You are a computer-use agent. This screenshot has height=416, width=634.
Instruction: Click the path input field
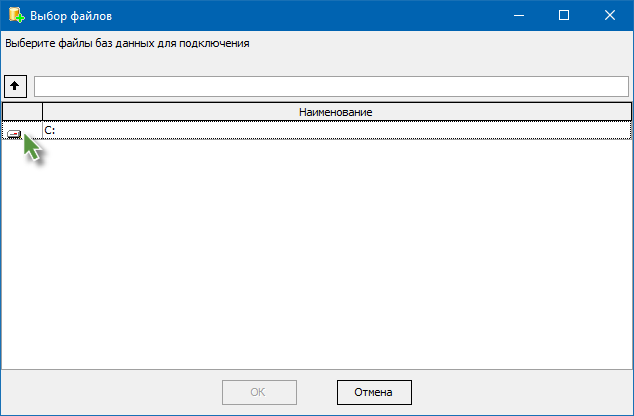coord(331,87)
